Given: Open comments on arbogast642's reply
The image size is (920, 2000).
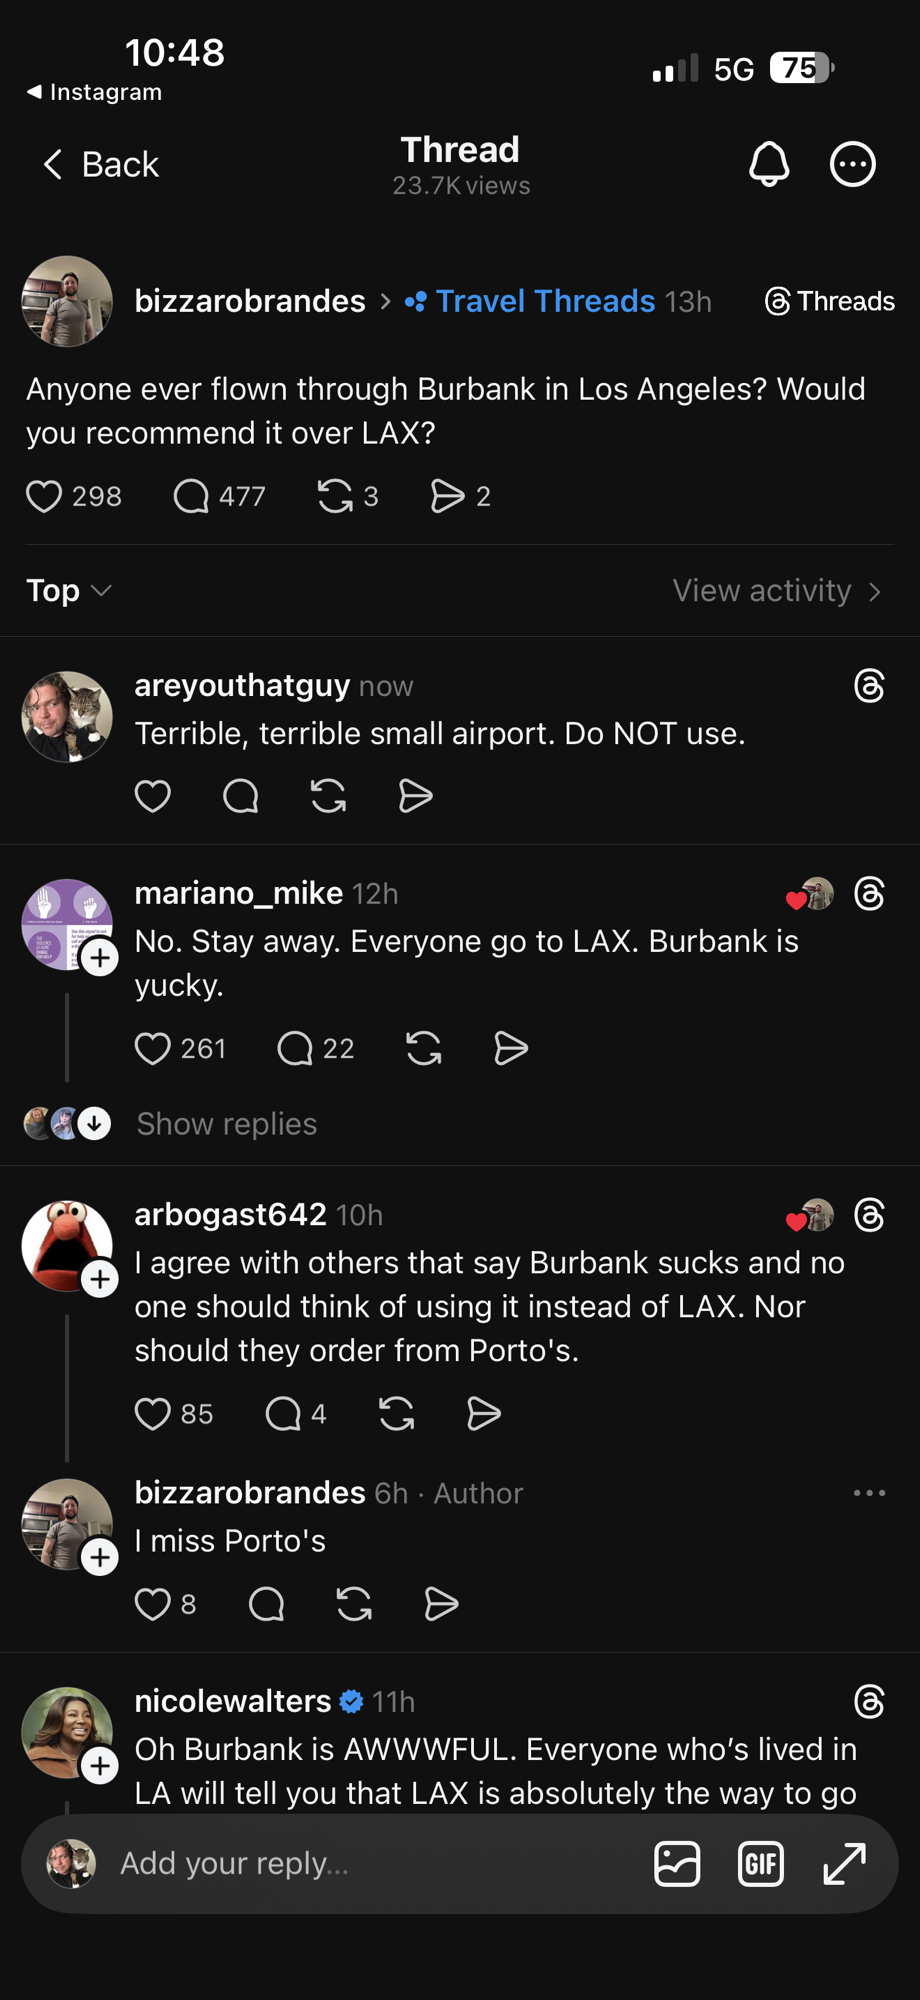Looking at the screenshot, I should tap(283, 1413).
